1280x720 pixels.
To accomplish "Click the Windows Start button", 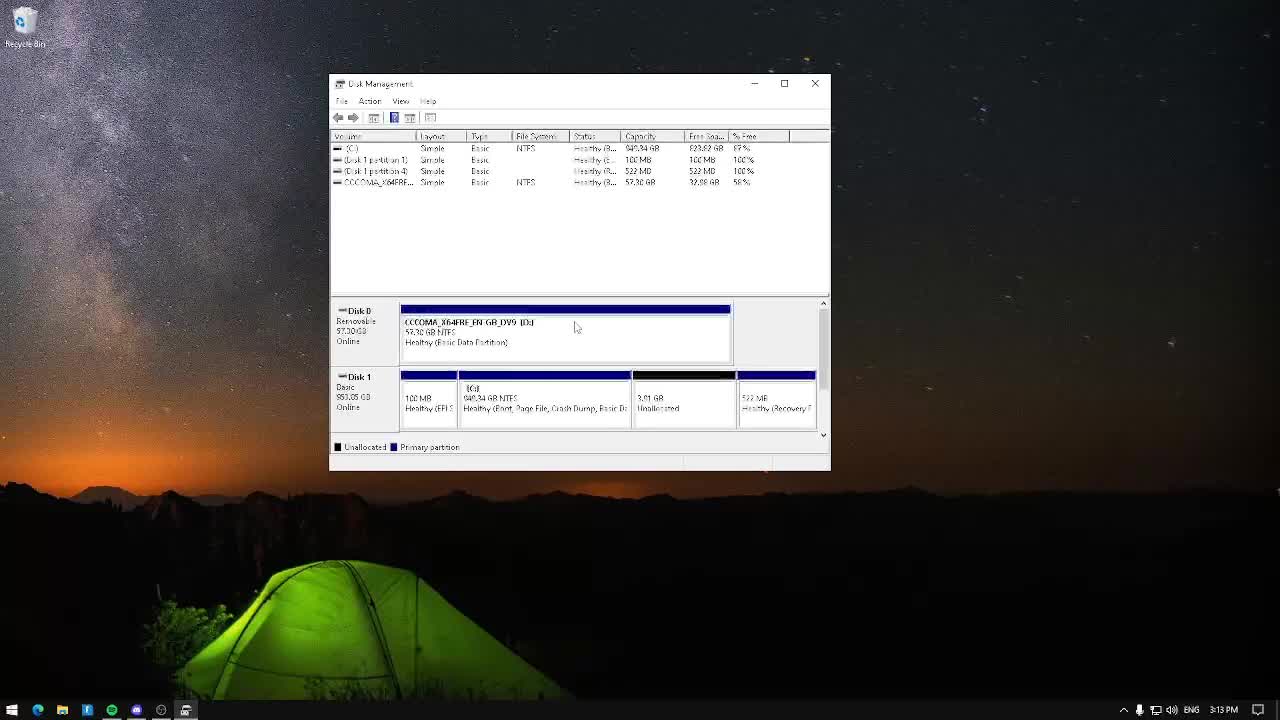I will pos(12,710).
